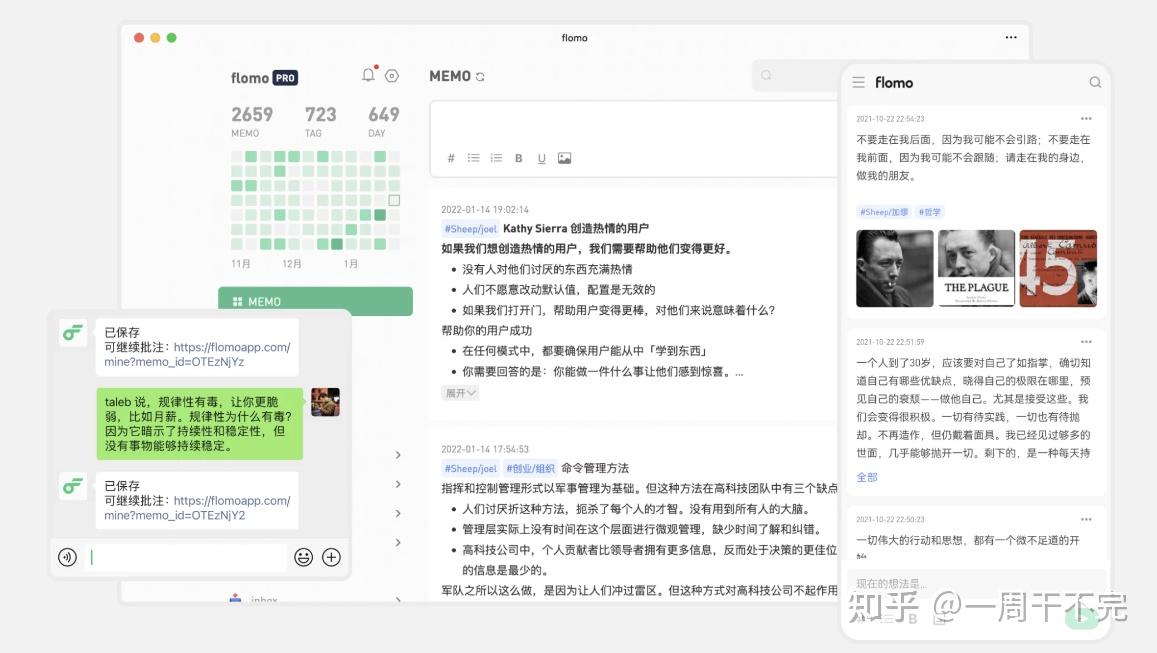Viewport: 1157px width, 653px height.
Task: Open the #Sheep/joel tag on Kathy Sierra memo
Action: pos(470,229)
